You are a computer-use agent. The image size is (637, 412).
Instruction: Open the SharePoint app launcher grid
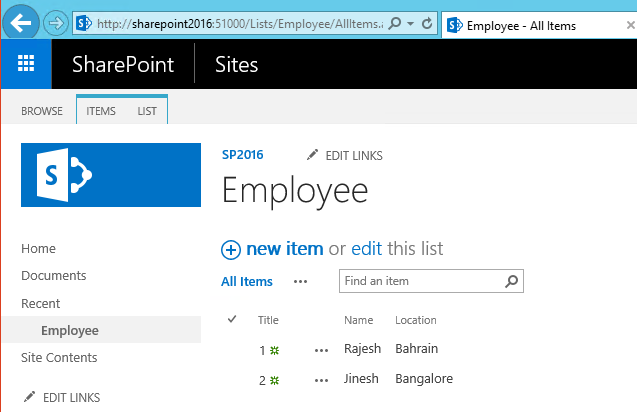26,65
